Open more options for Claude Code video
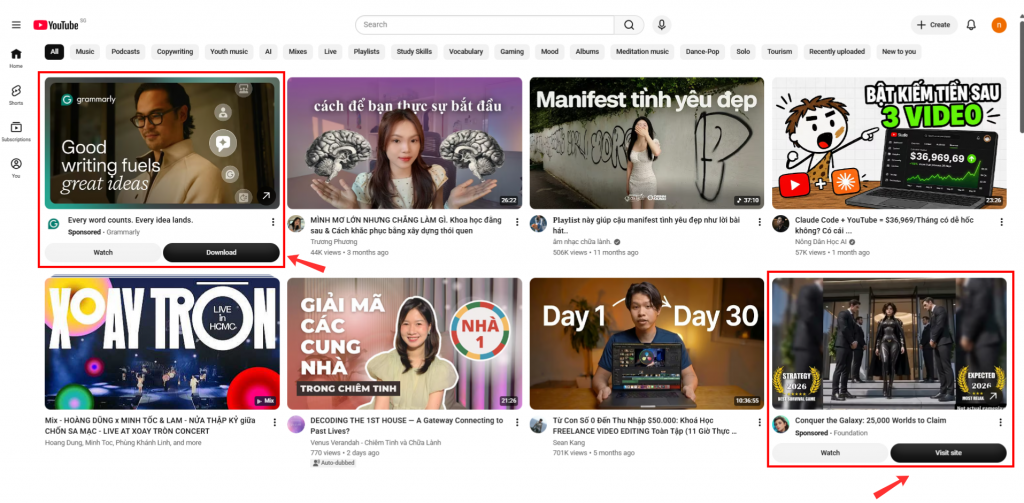 tap(1001, 222)
